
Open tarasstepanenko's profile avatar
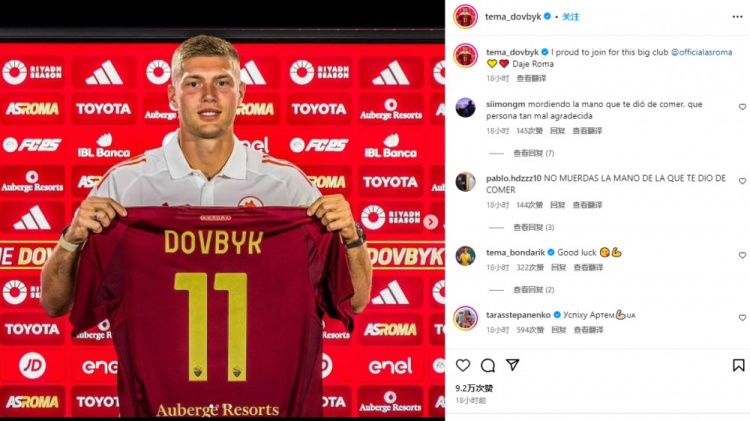pyautogui.click(x=465, y=318)
